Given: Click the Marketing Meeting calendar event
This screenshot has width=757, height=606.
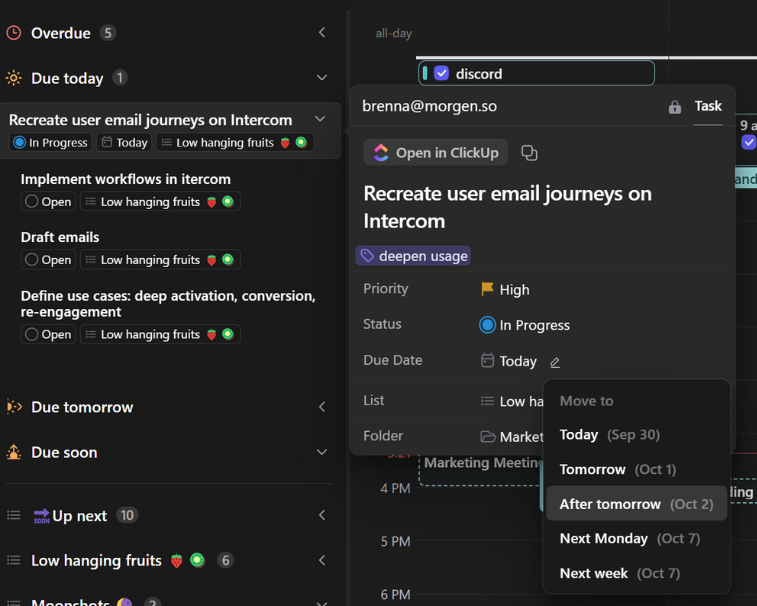Looking at the screenshot, I should pos(480,469).
